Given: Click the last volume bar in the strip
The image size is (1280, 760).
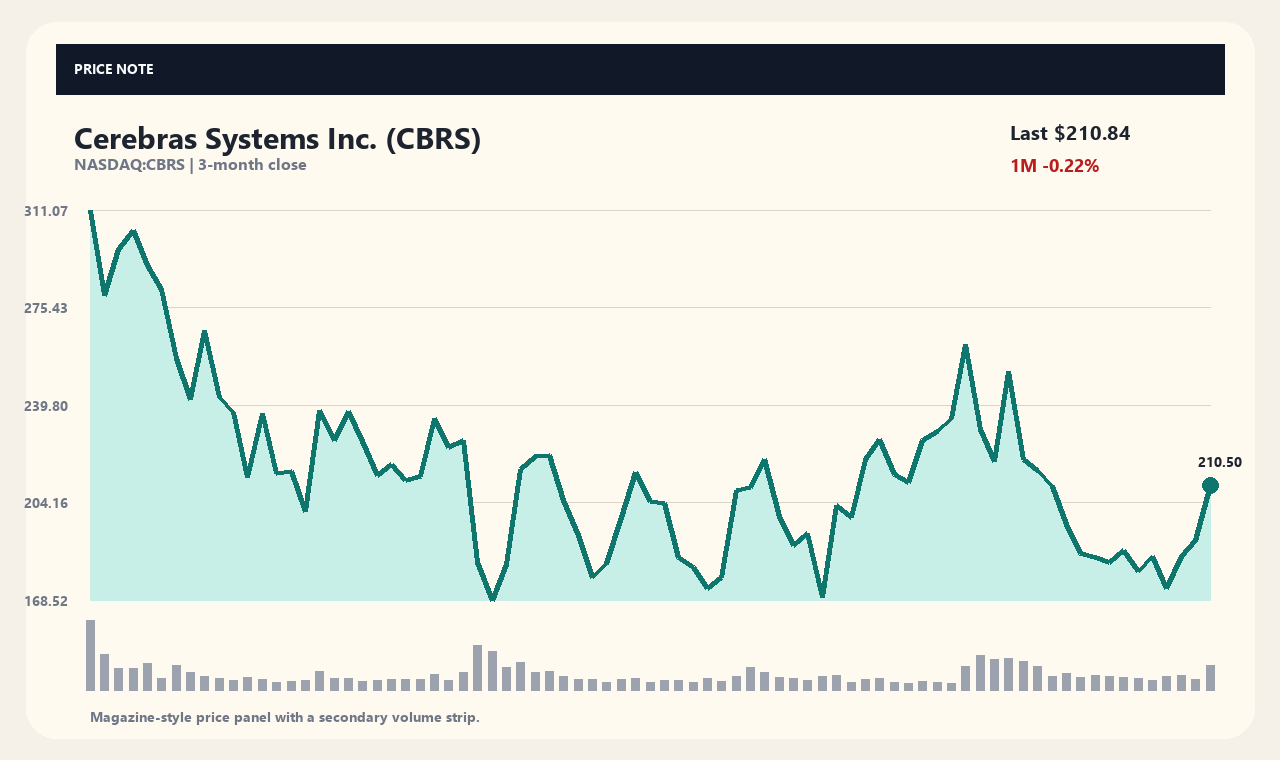Looking at the screenshot, I should click(x=1210, y=678).
